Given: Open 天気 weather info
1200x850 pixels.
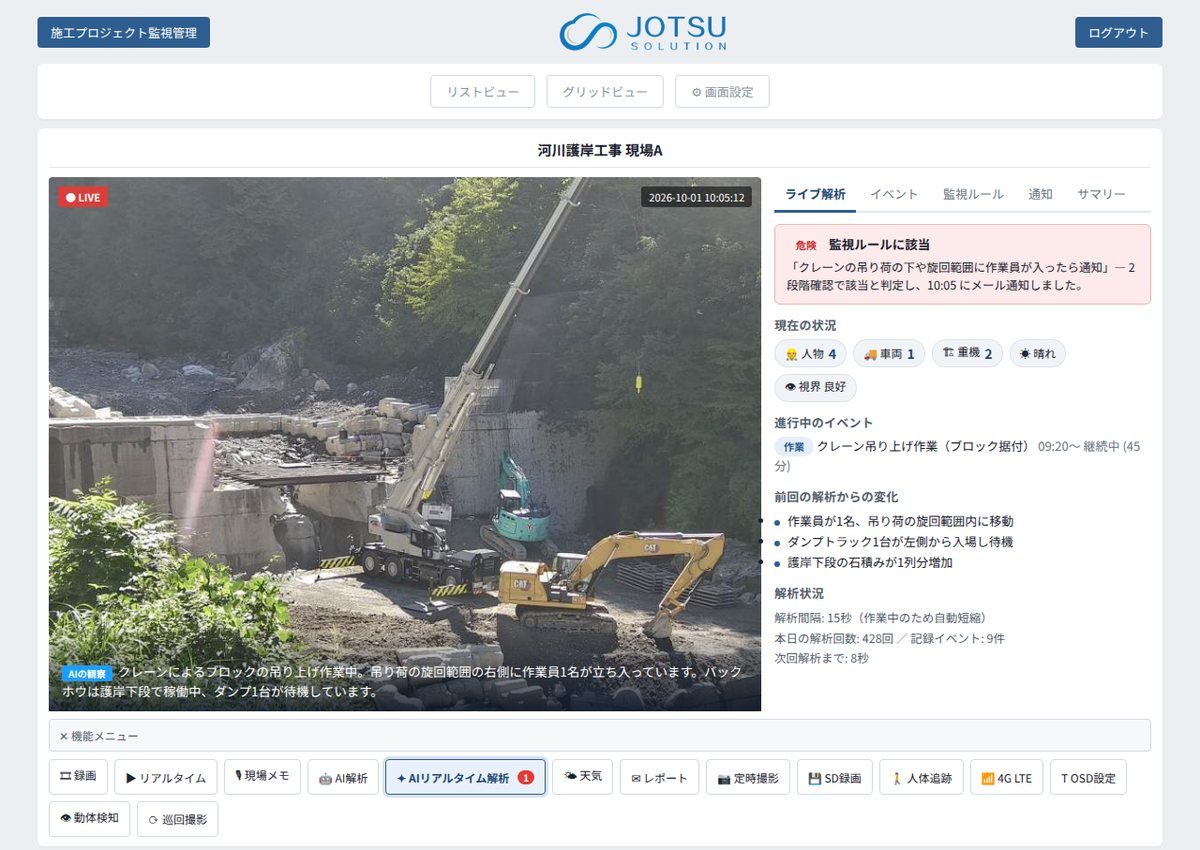Looking at the screenshot, I should tap(582, 777).
